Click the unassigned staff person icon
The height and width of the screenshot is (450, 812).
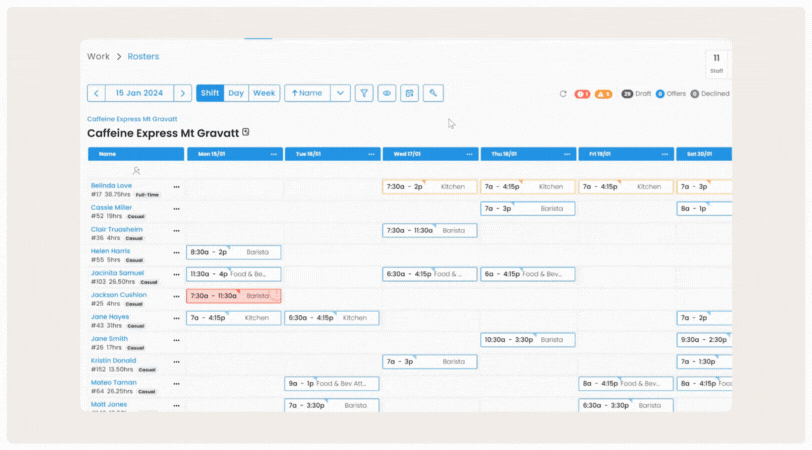pyautogui.click(x=136, y=171)
